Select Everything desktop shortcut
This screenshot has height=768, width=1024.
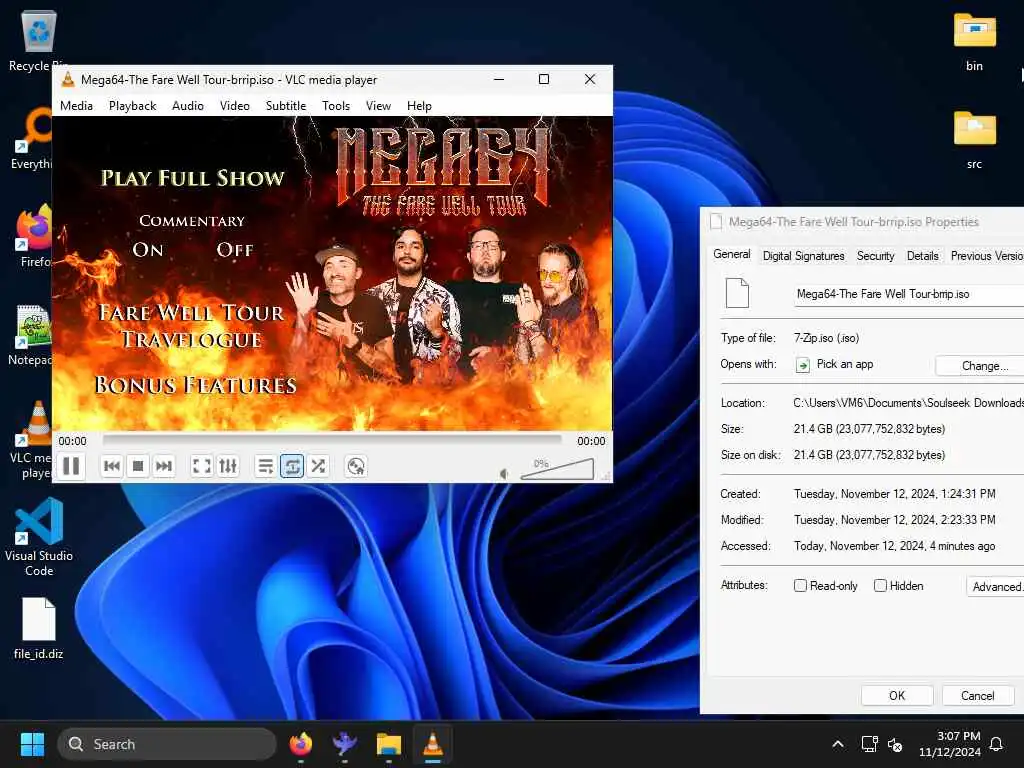[31, 138]
